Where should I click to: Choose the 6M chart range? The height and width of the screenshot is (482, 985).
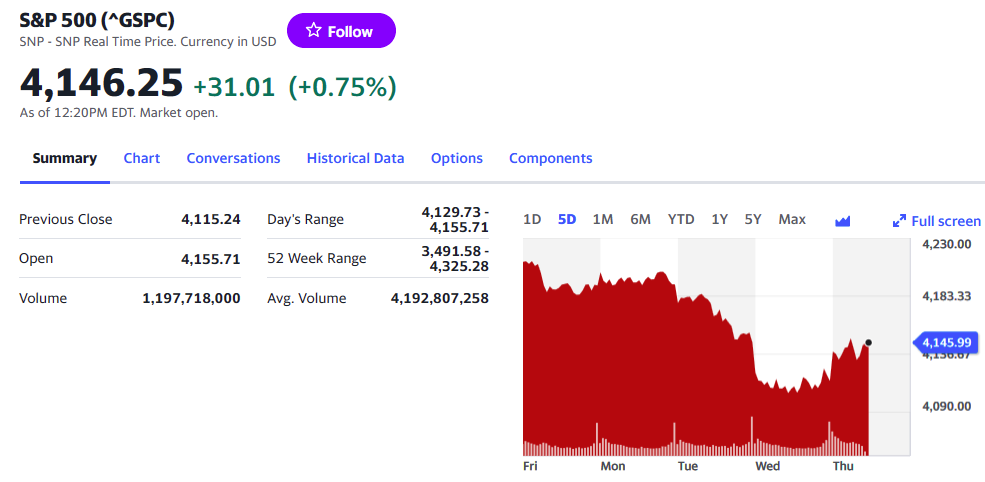click(640, 219)
